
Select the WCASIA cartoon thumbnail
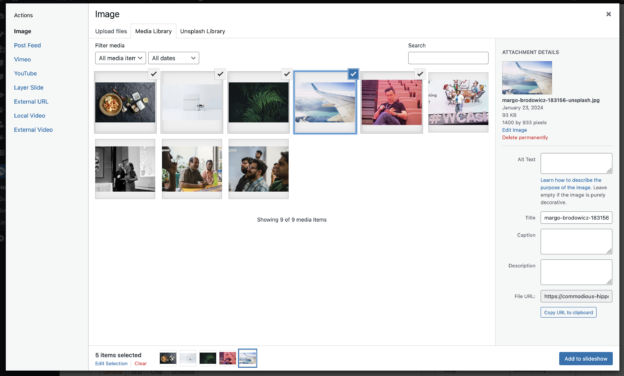[x=458, y=102]
